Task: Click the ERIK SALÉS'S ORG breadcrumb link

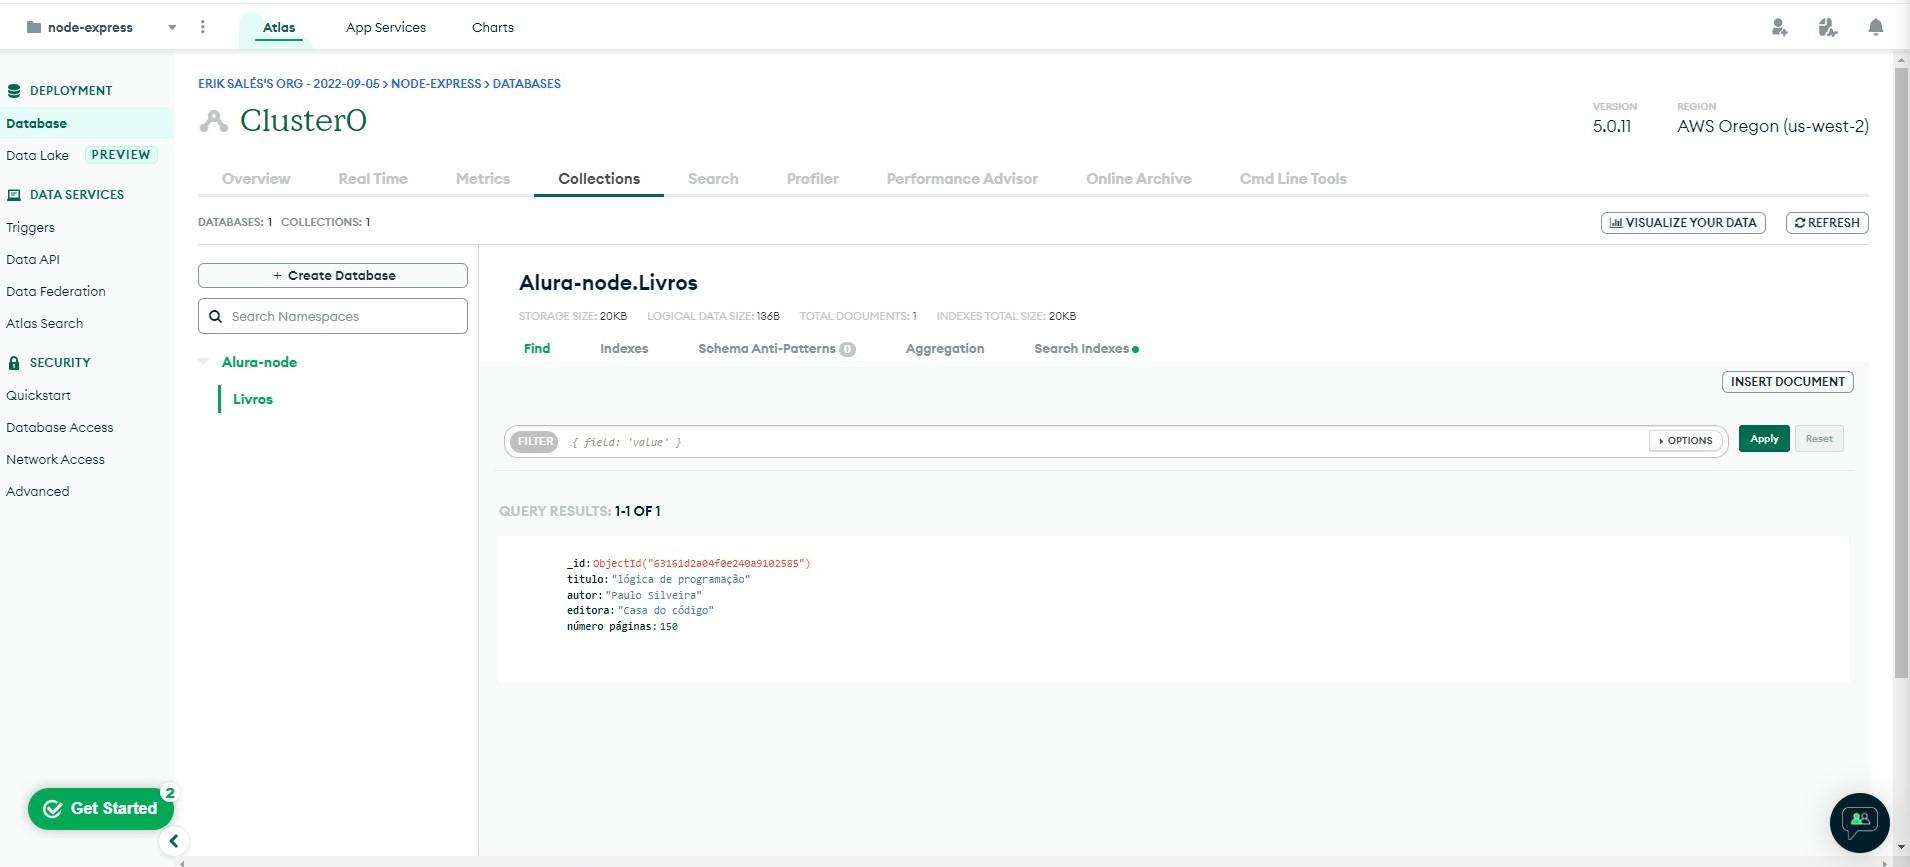Action: tap(288, 84)
